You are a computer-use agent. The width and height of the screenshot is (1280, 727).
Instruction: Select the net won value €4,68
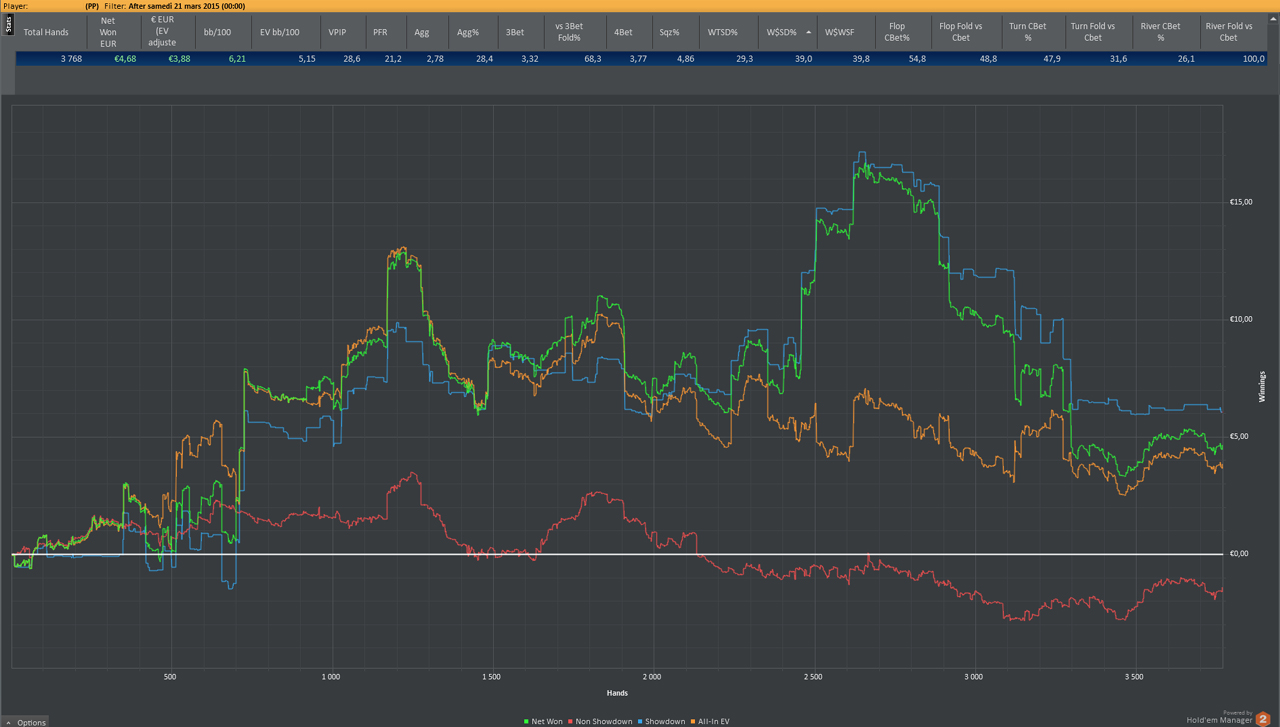click(125, 59)
